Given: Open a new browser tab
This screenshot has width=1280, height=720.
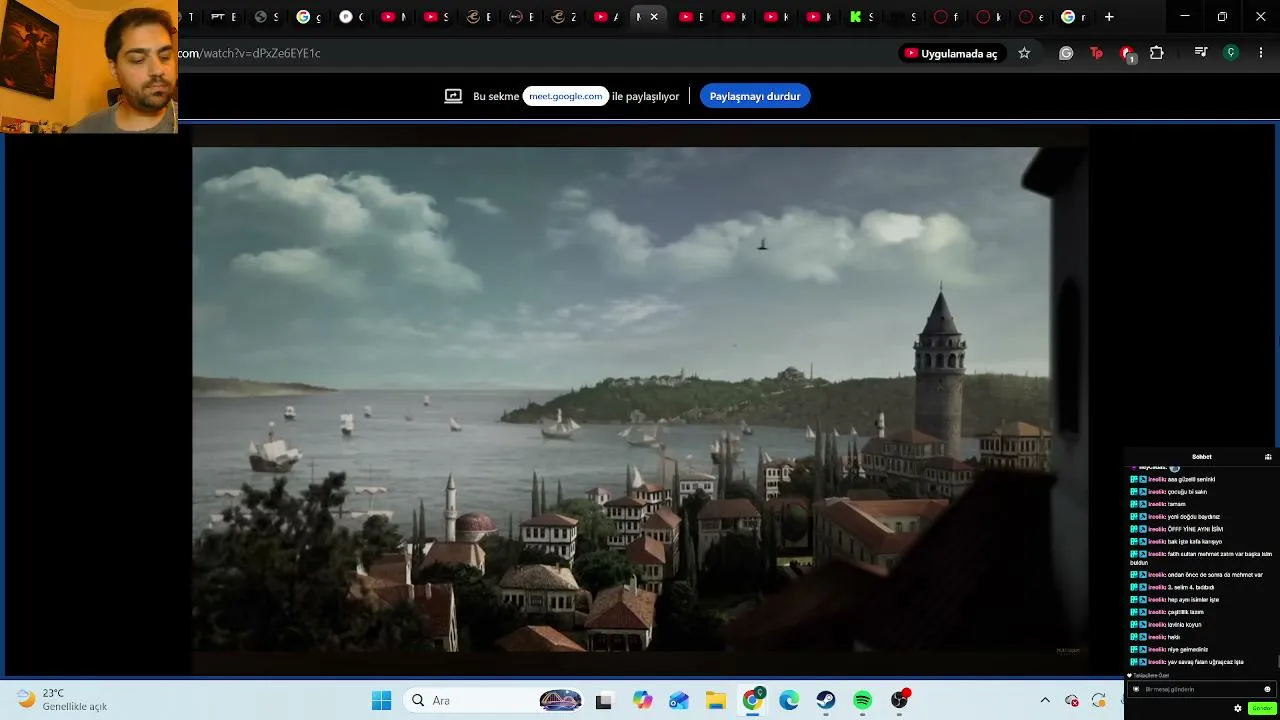Looking at the screenshot, I should (x=1109, y=17).
